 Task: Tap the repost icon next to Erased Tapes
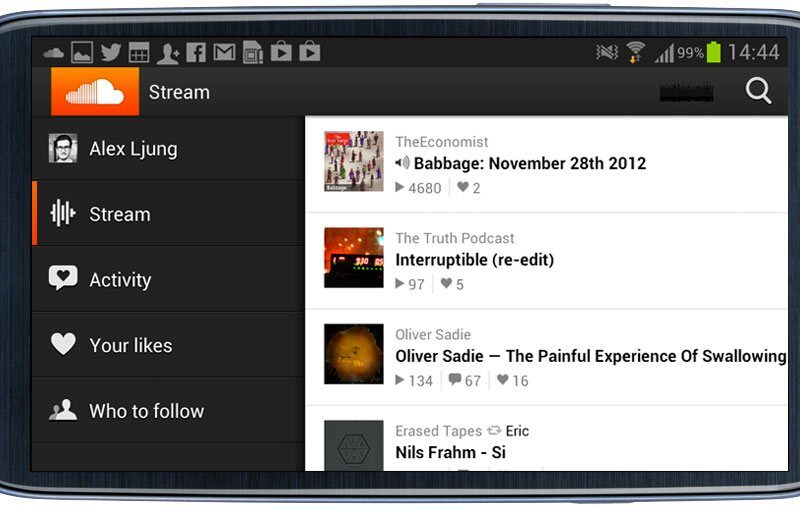coord(494,430)
